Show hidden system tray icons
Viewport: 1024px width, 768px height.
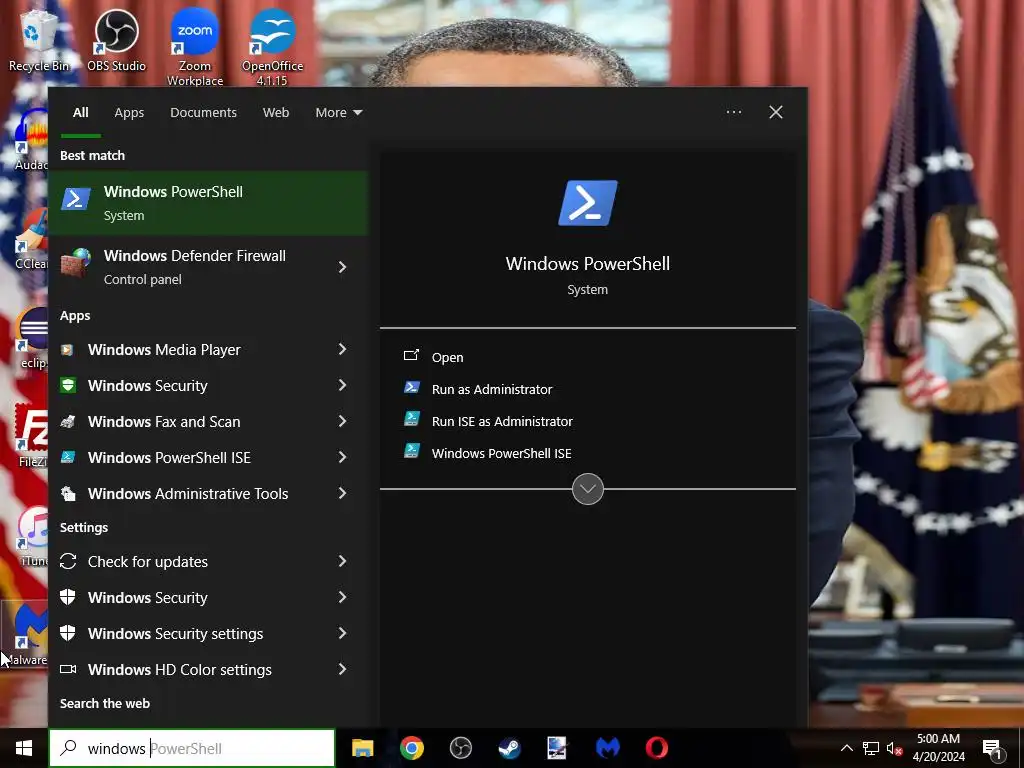pyautogui.click(x=846, y=748)
